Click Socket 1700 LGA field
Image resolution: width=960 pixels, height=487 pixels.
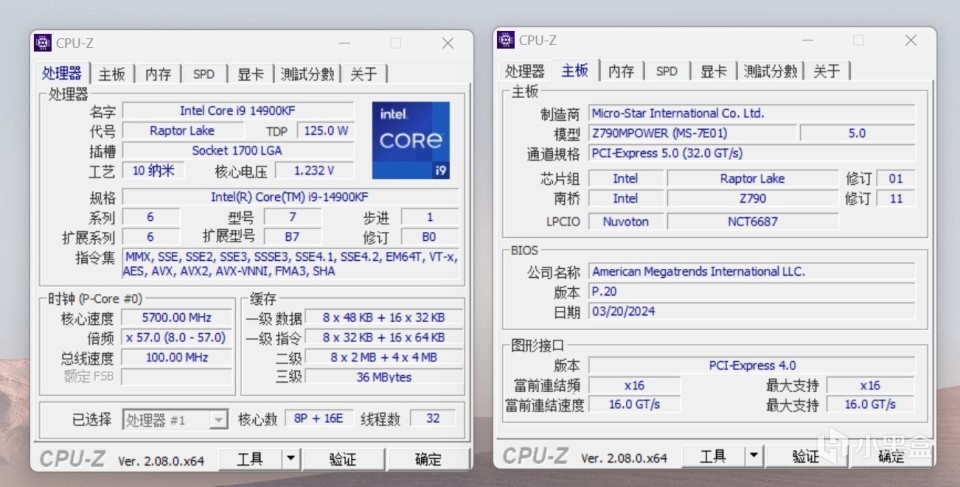238,151
